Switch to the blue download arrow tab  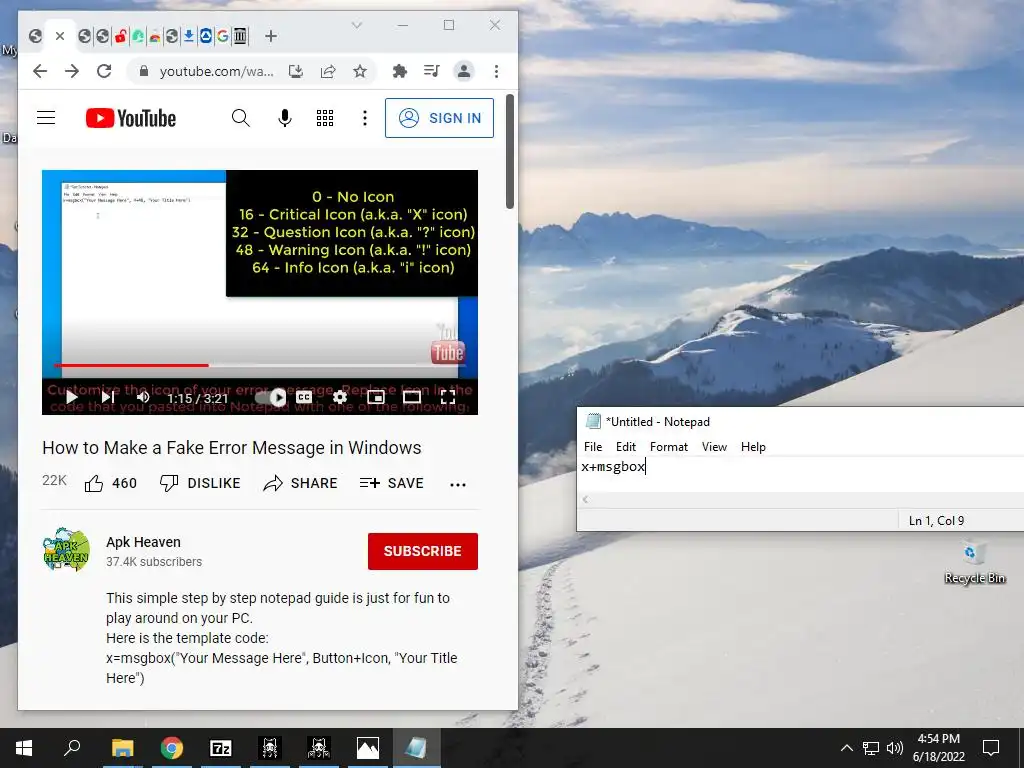(x=189, y=36)
